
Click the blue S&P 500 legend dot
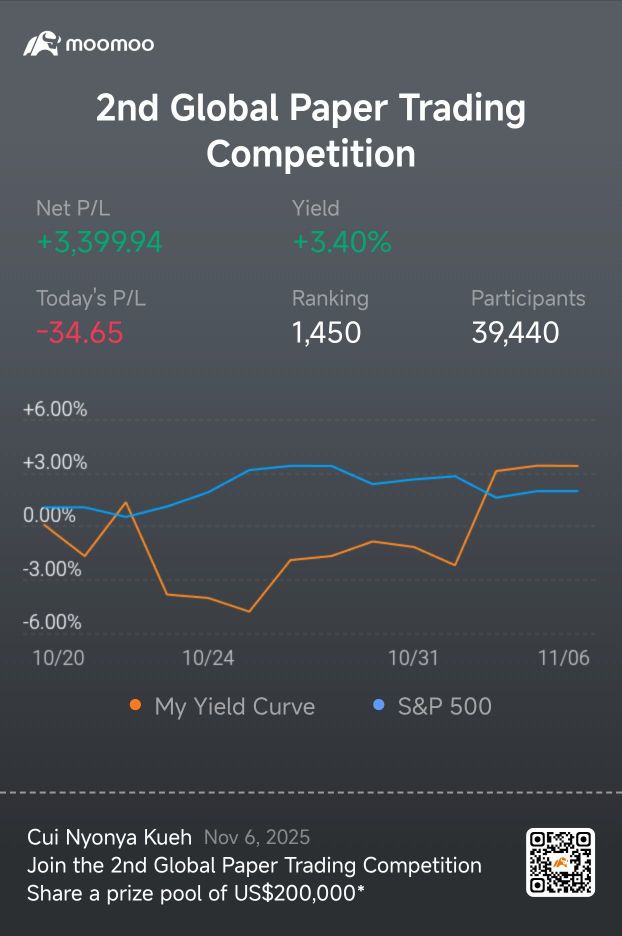tap(378, 706)
